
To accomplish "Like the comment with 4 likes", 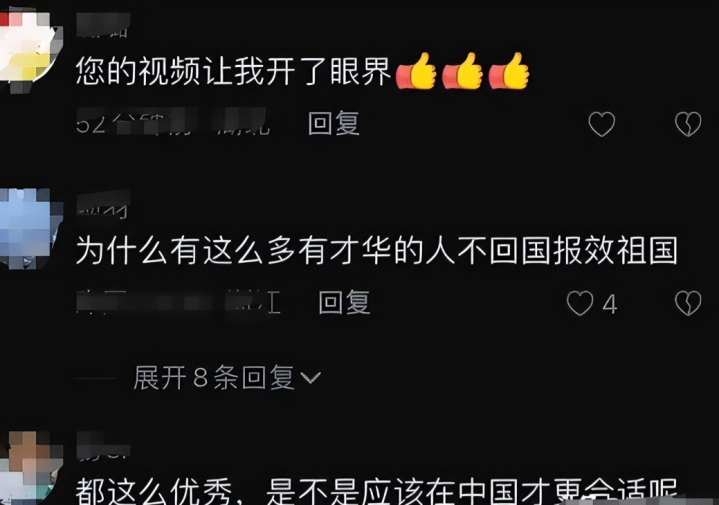I will (x=580, y=303).
